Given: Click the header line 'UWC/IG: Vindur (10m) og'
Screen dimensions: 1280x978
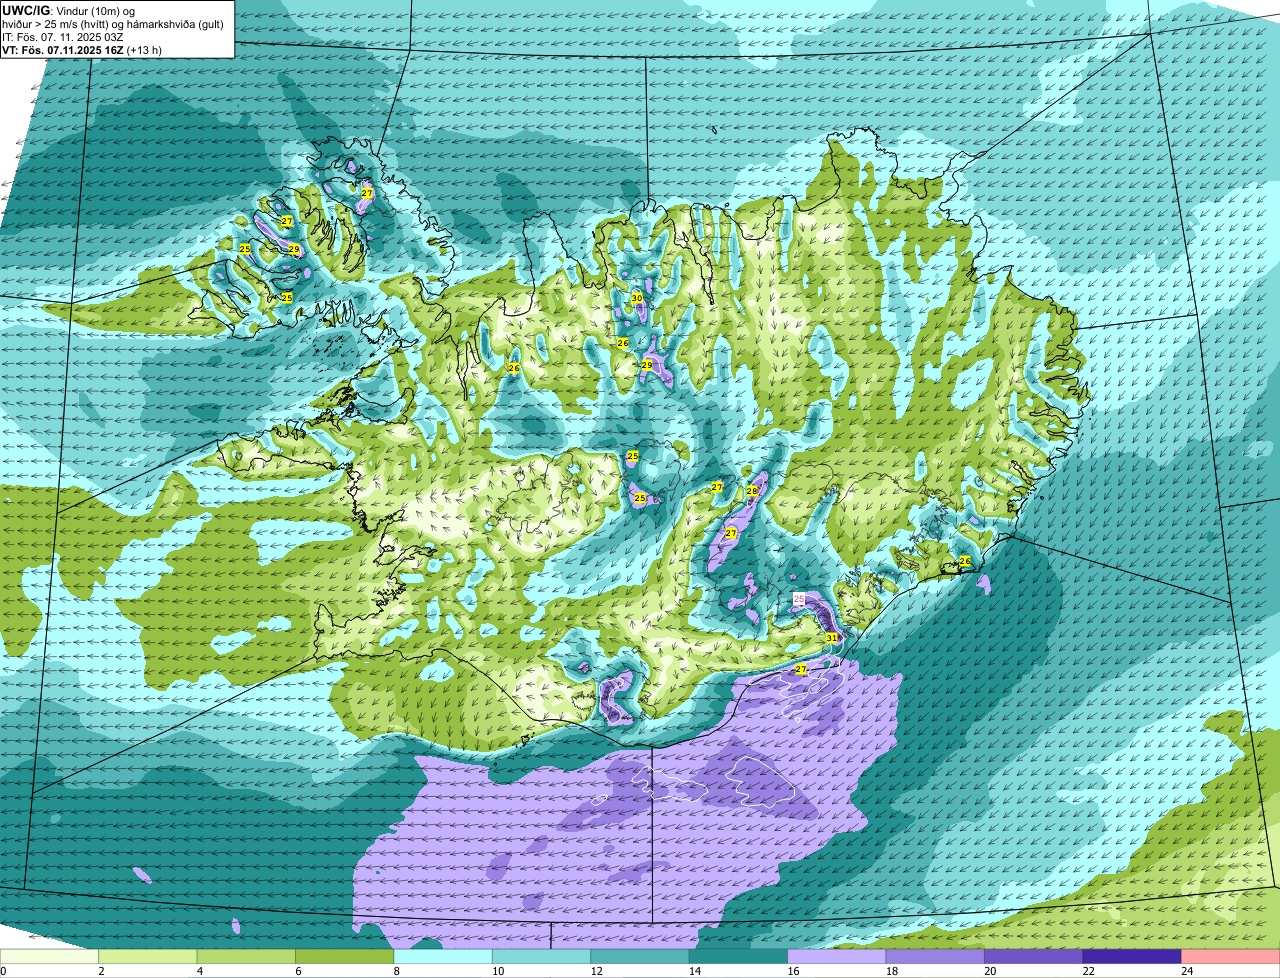Looking at the screenshot, I should (66, 10).
